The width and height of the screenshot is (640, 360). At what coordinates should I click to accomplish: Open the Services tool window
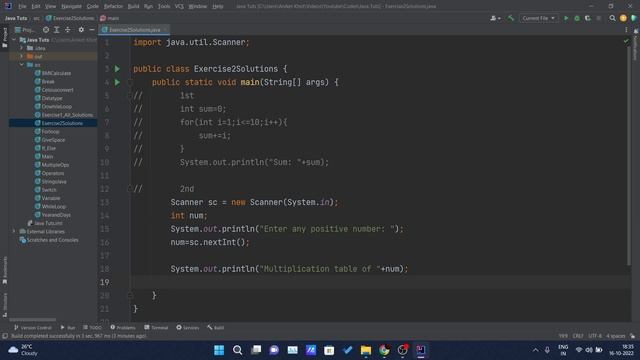pos(187,327)
